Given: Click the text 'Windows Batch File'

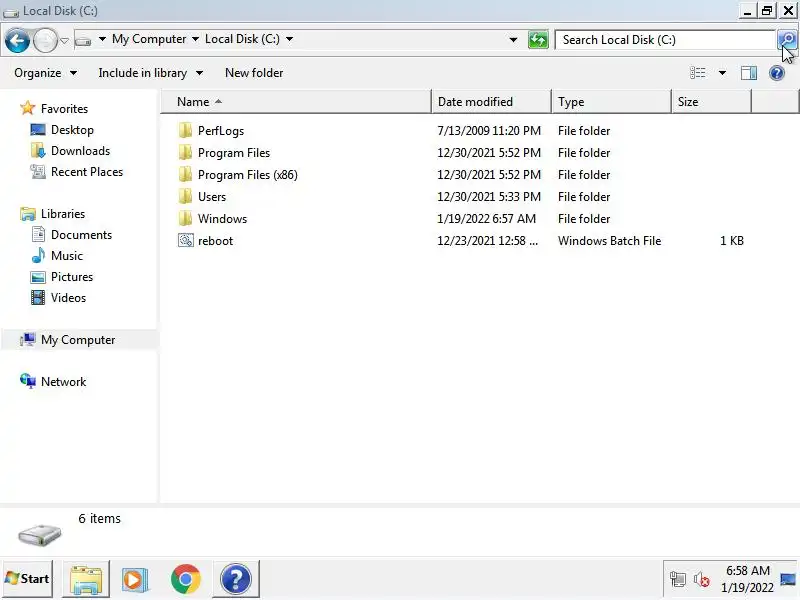Looking at the screenshot, I should pos(609,241).
